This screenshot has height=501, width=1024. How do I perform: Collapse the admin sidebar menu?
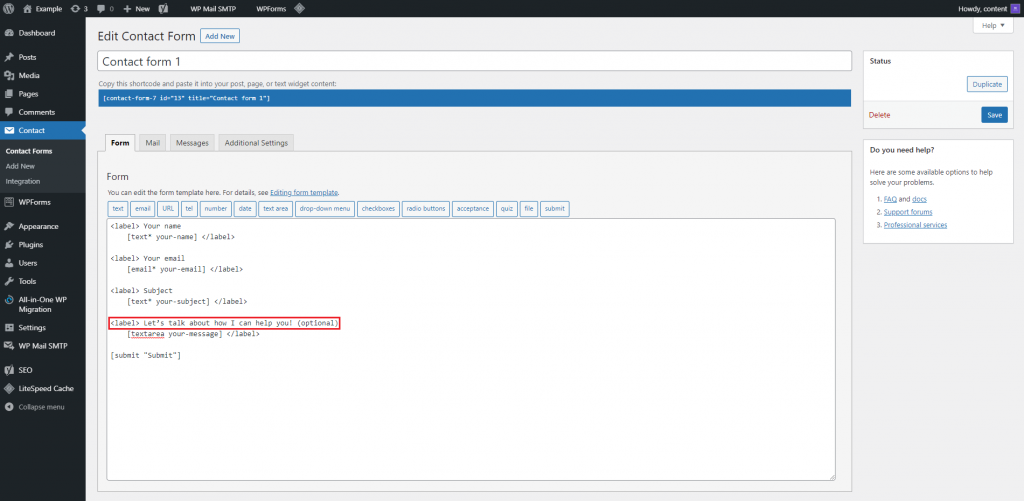(42, 407)
